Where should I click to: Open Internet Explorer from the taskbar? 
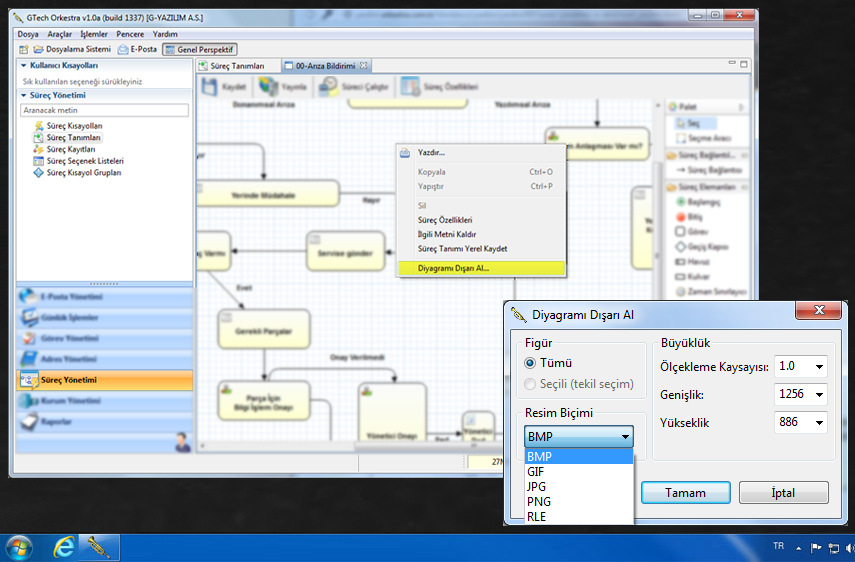tap(64, 547)
